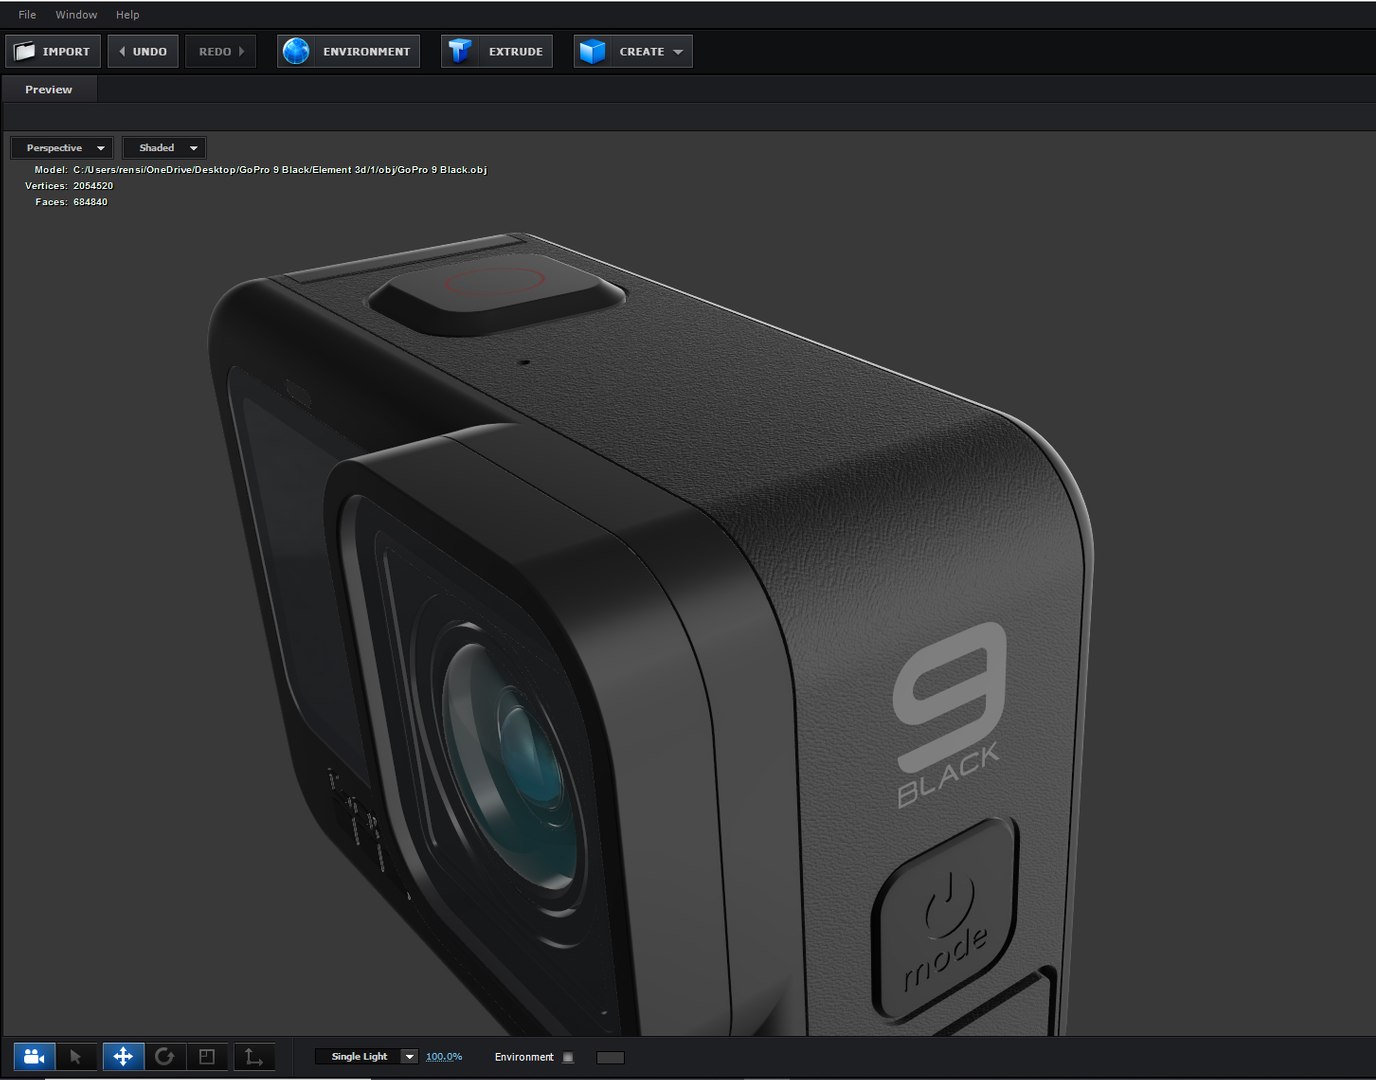Click the 100.0% light intensity value
This screenshot has width=1376, height=1080.
444,1056
